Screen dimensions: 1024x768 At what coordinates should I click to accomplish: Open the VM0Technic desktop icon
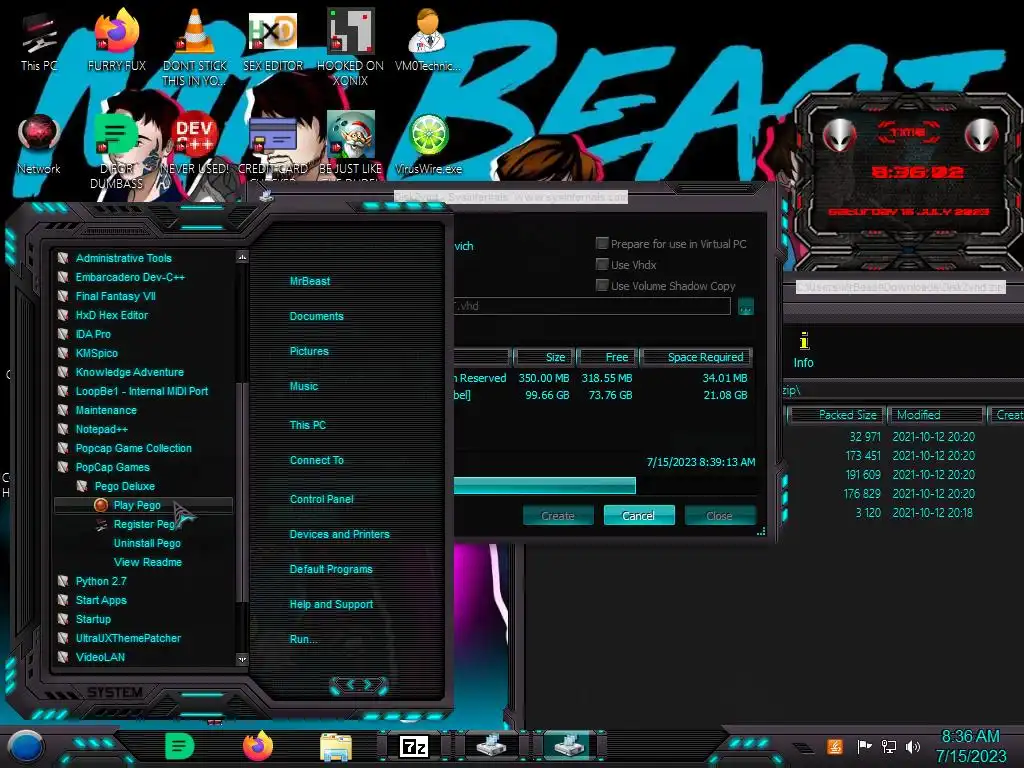coord(428,40)
